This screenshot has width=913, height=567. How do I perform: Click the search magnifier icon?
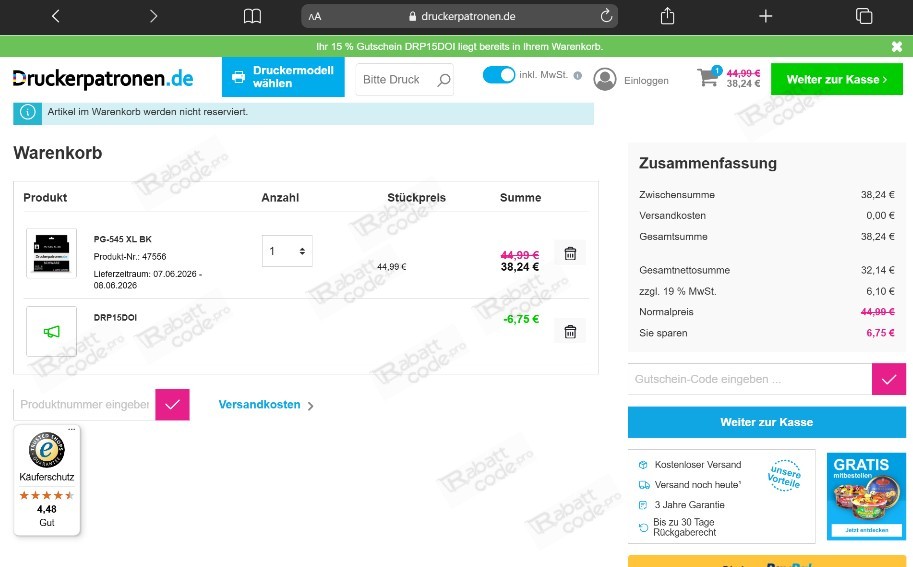point(444,80)
